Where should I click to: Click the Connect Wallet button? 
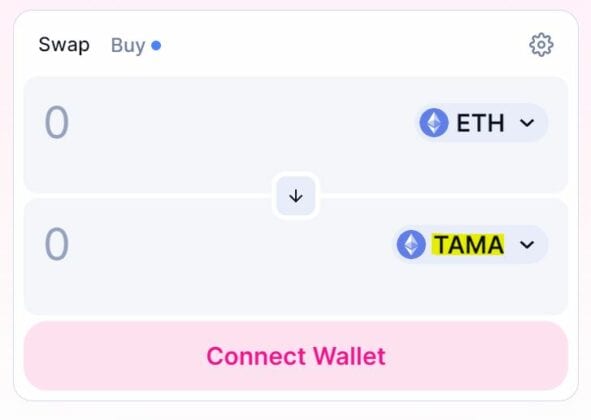click(x=296, y=356)
